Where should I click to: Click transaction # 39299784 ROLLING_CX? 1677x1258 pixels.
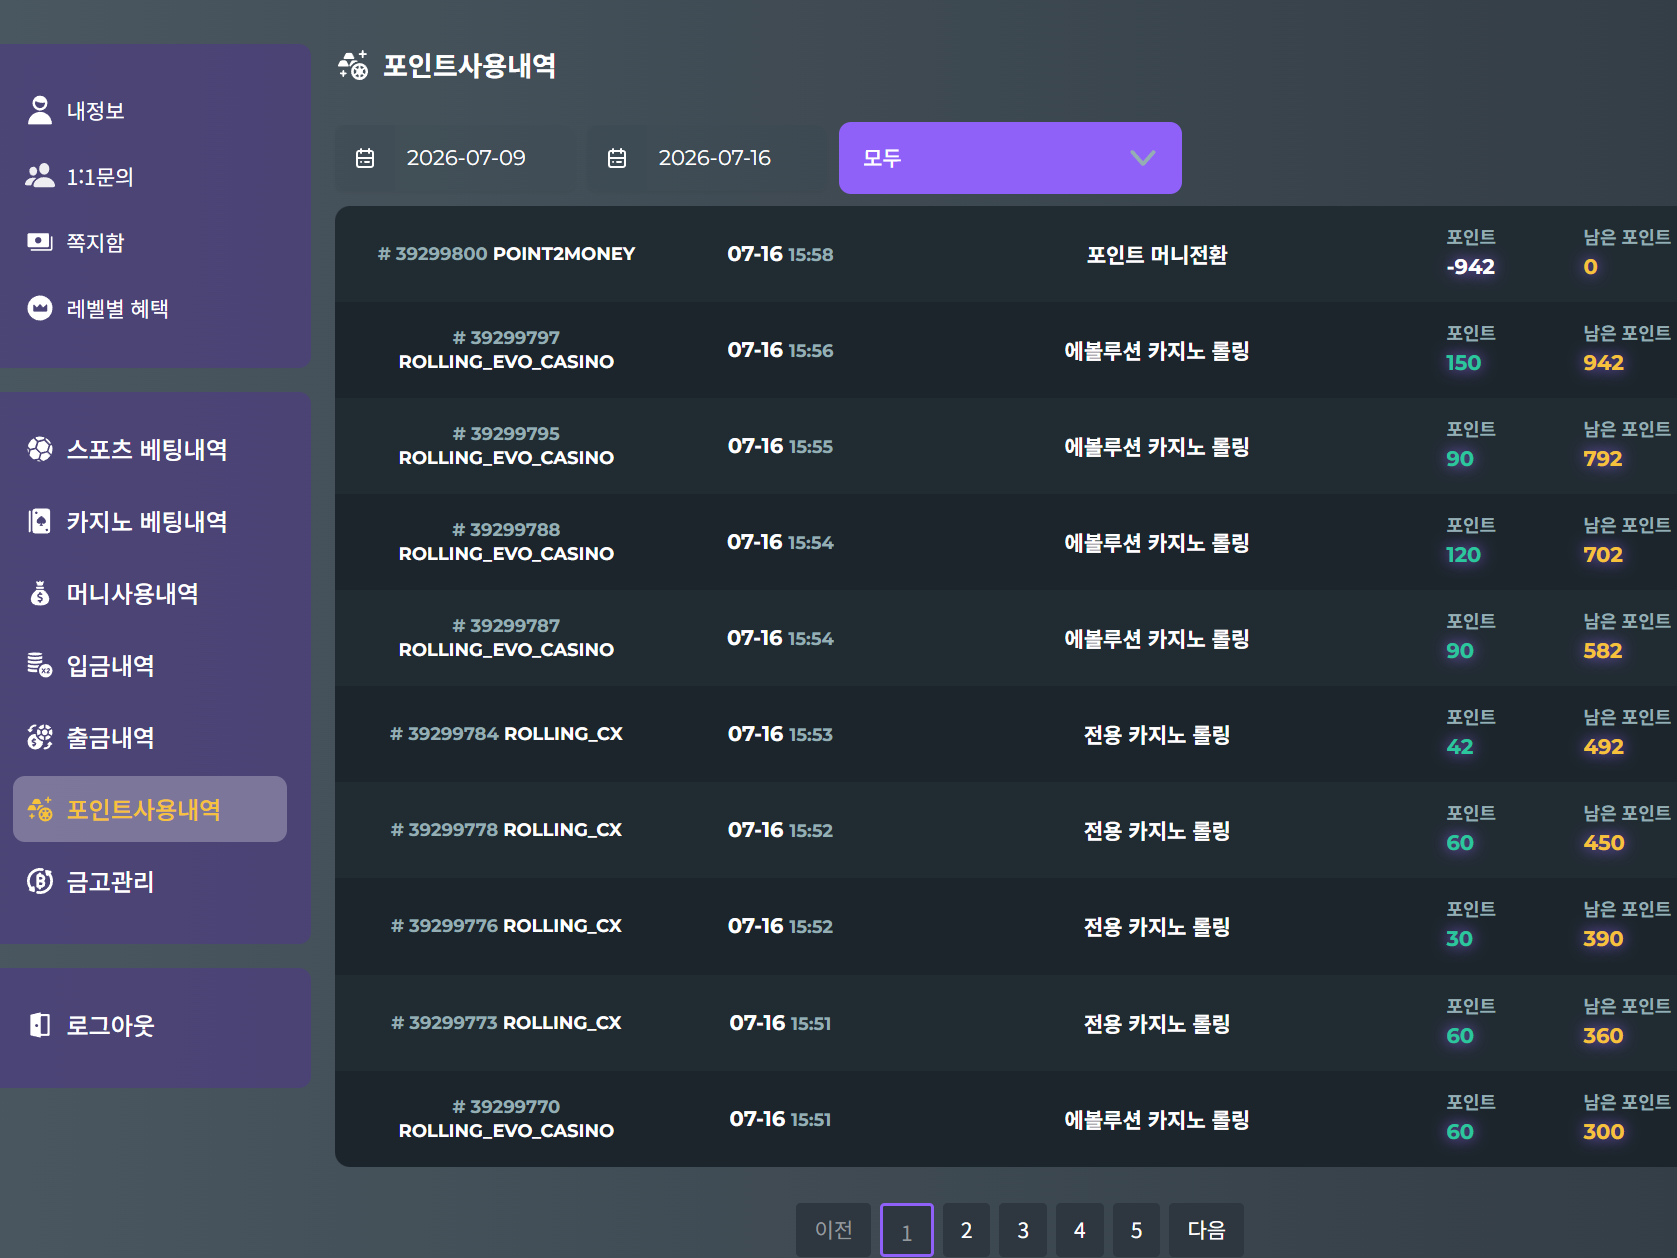click(x=506, y=734)
